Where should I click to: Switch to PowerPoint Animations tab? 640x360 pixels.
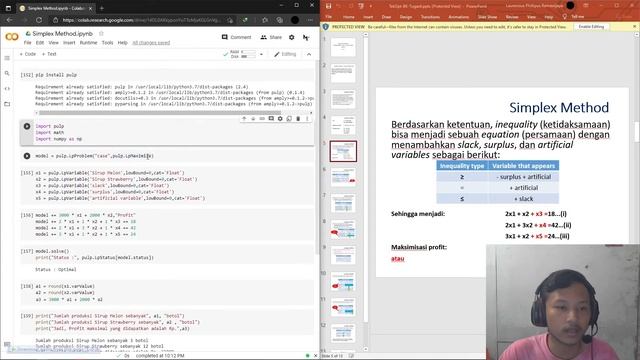(x=458, y=17)
